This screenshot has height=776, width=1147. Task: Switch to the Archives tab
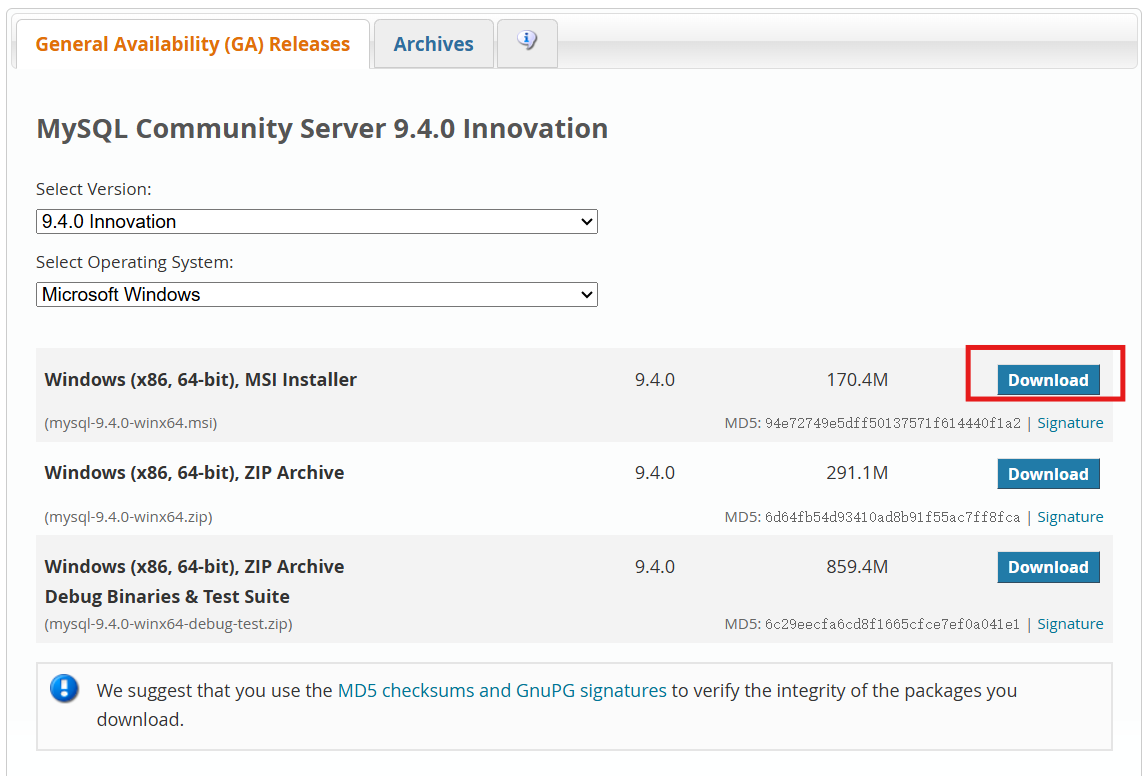click(434, 44)
